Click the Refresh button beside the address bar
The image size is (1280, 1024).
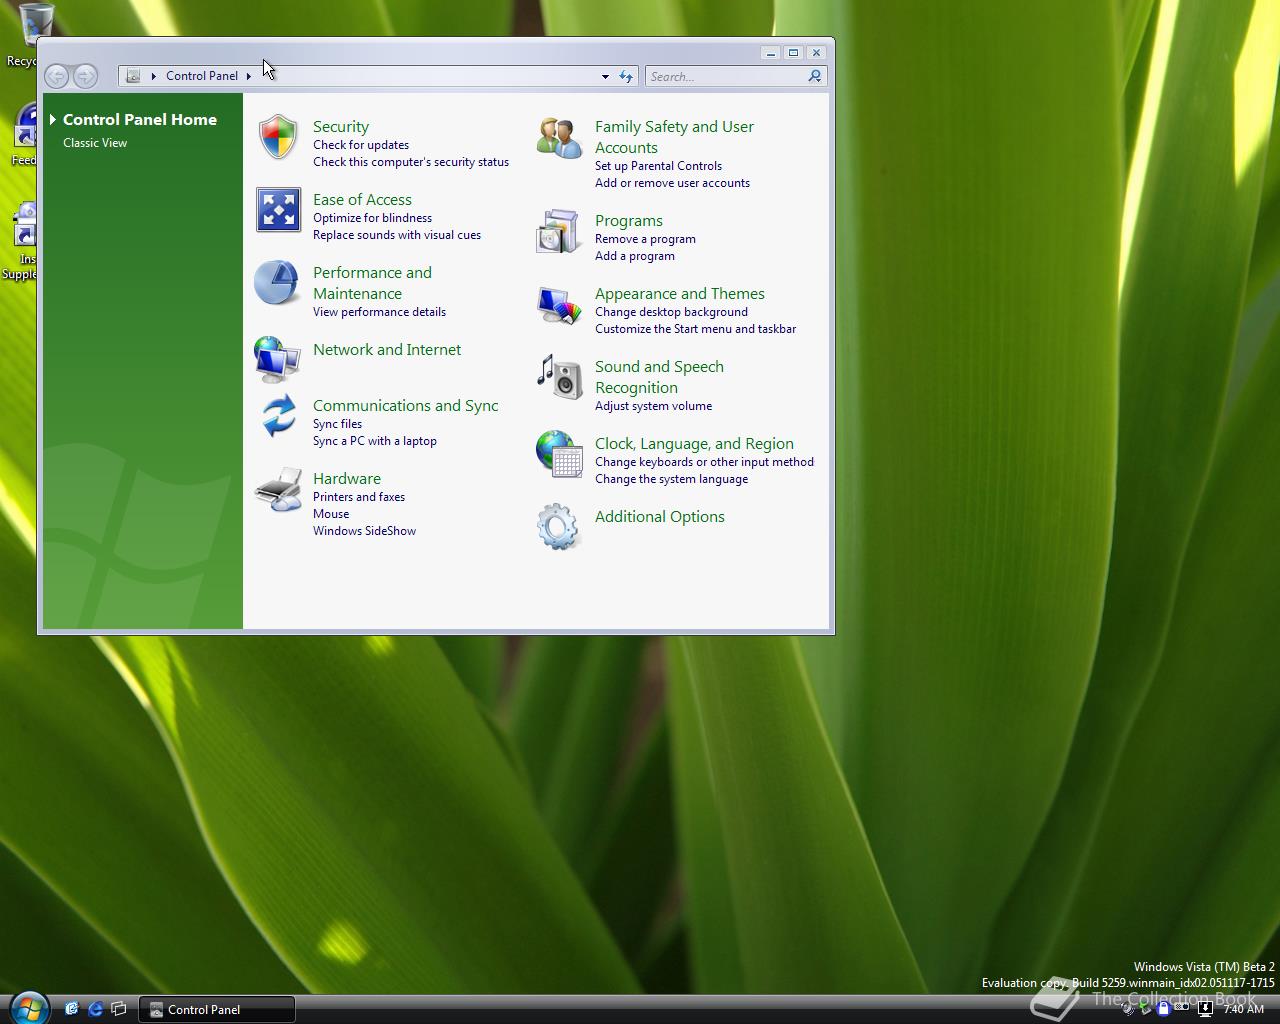[626, 76]
